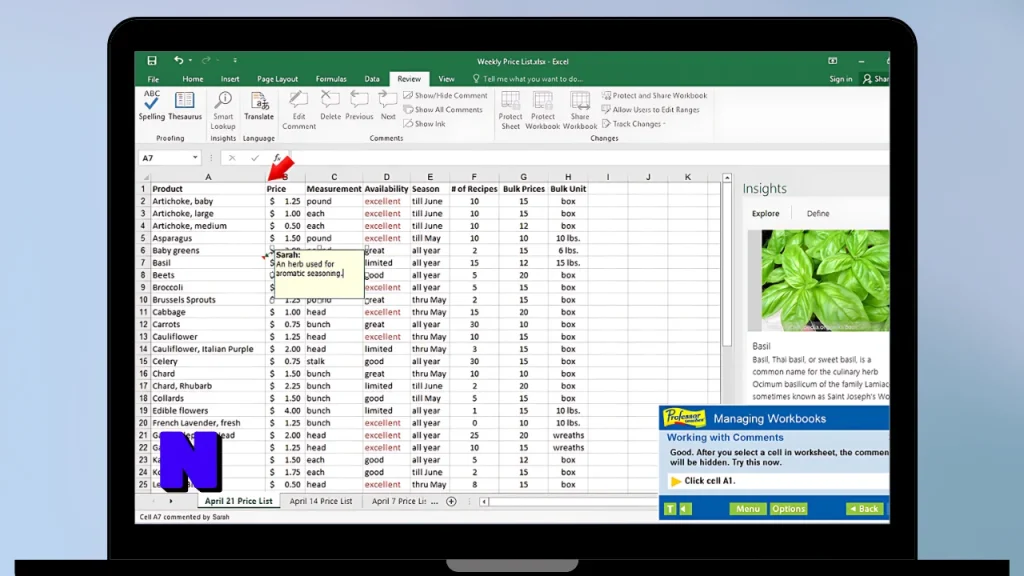Toggle Show All Comments

443,110
